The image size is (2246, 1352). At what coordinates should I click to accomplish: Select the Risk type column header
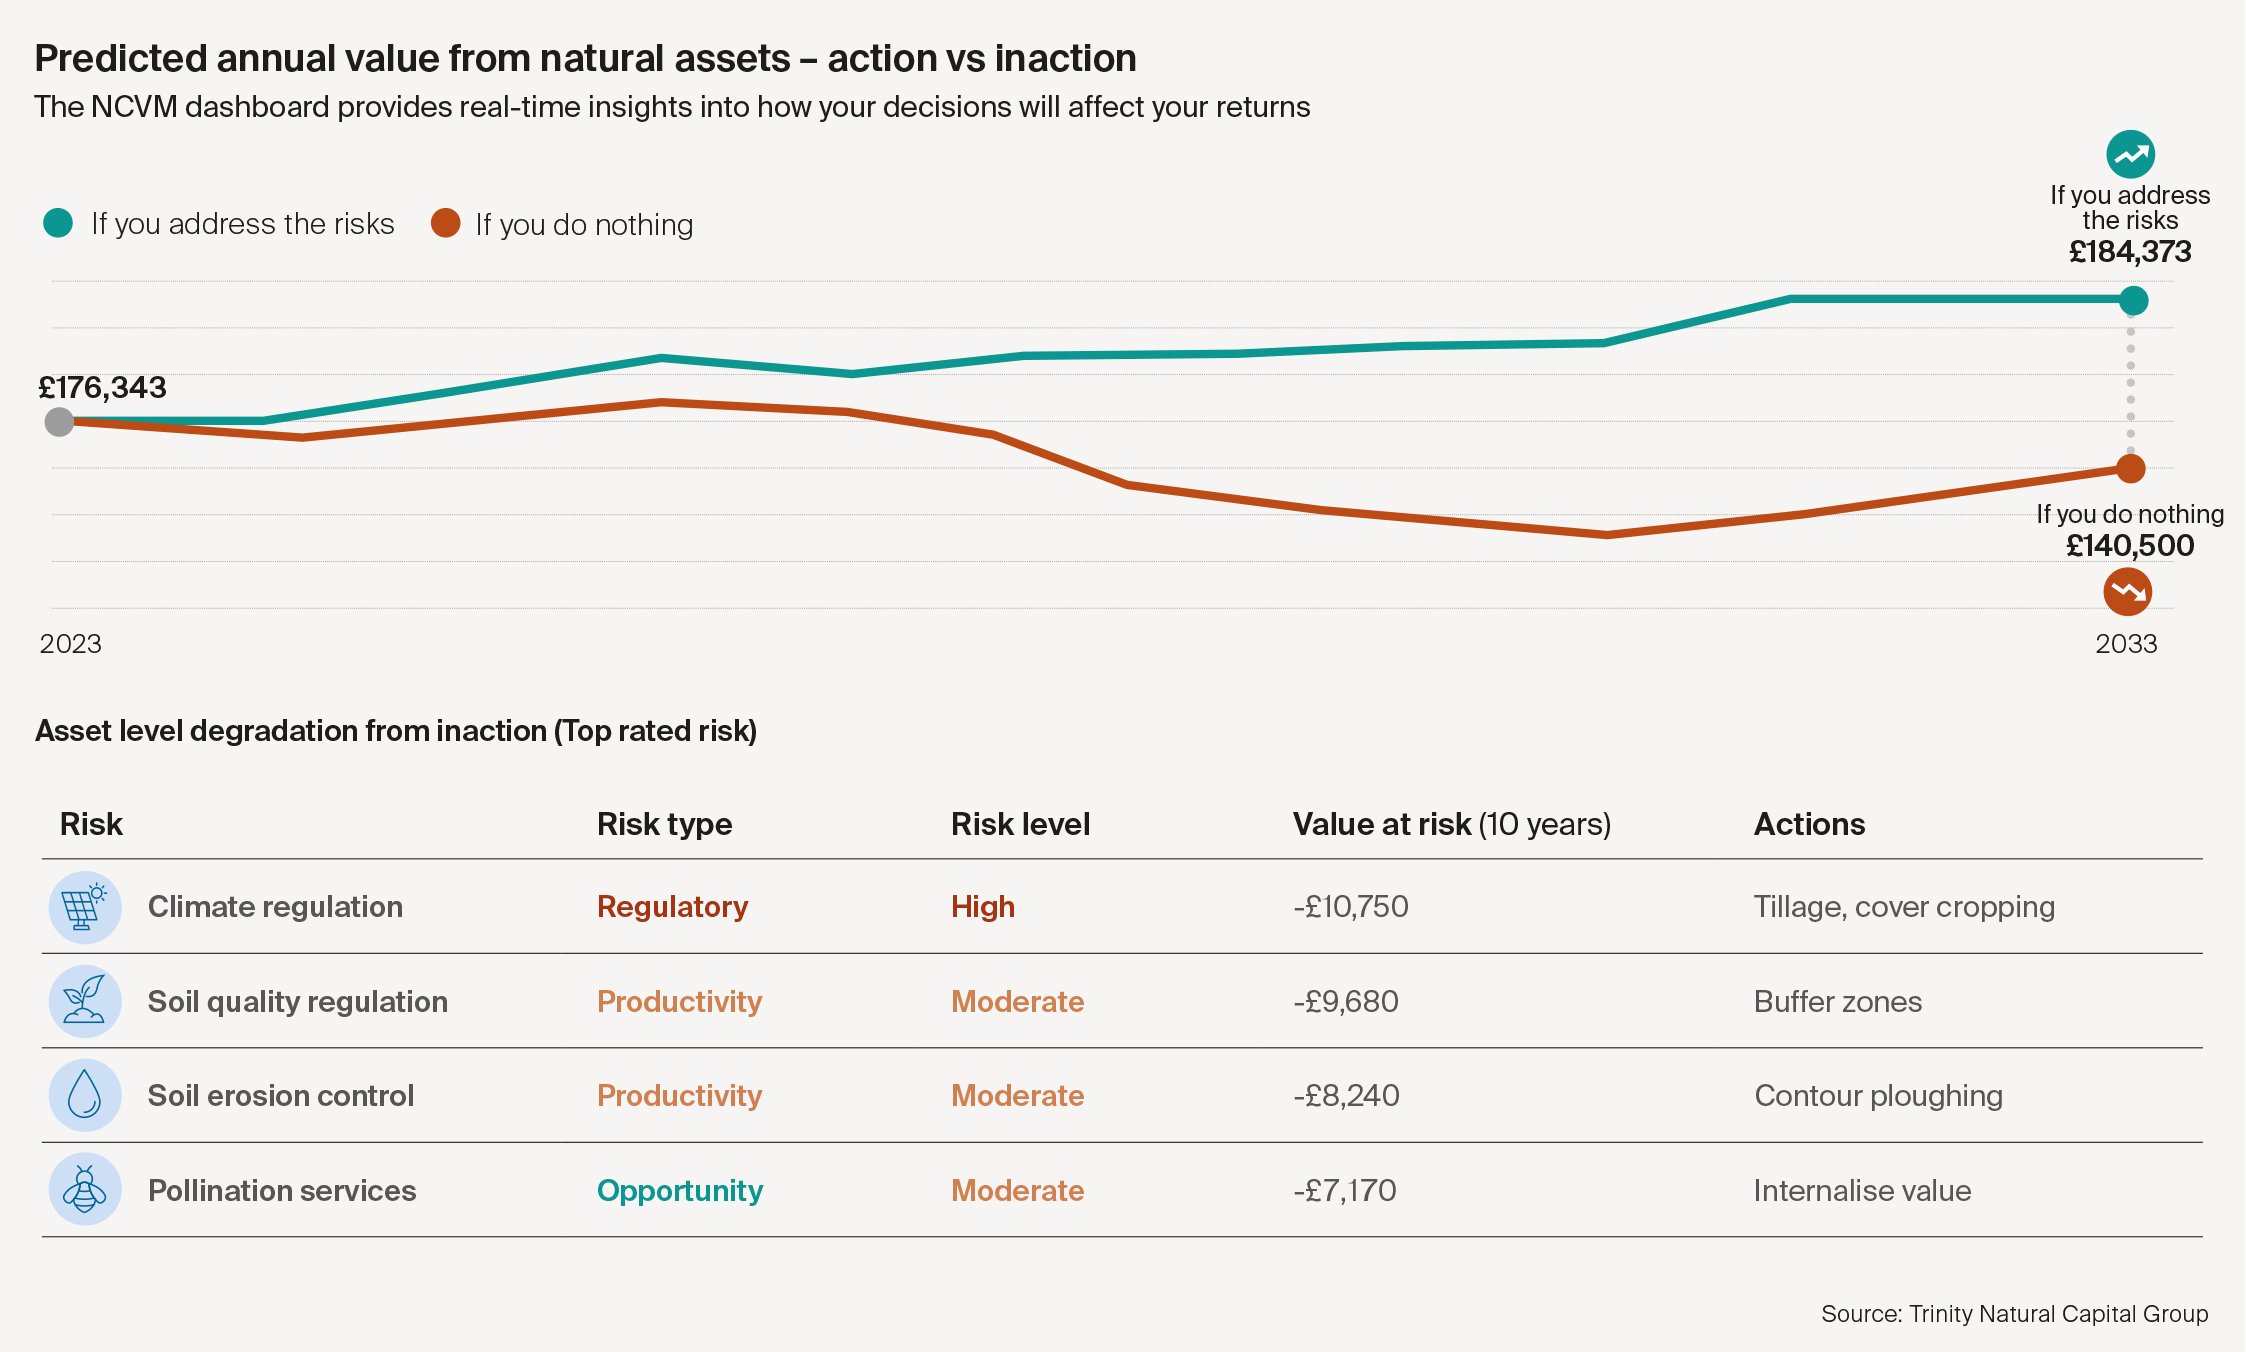(x=664, y=824)
